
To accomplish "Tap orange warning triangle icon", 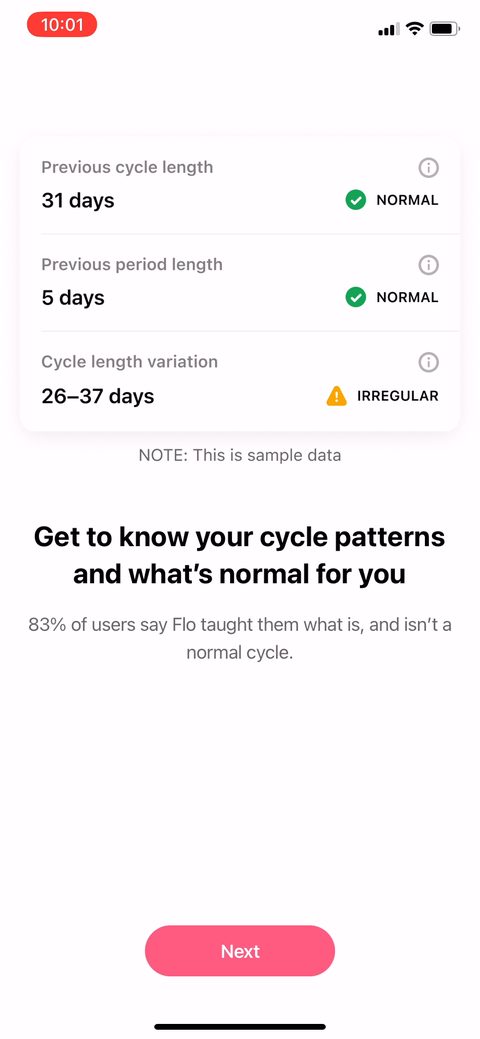I will point(337,396).
